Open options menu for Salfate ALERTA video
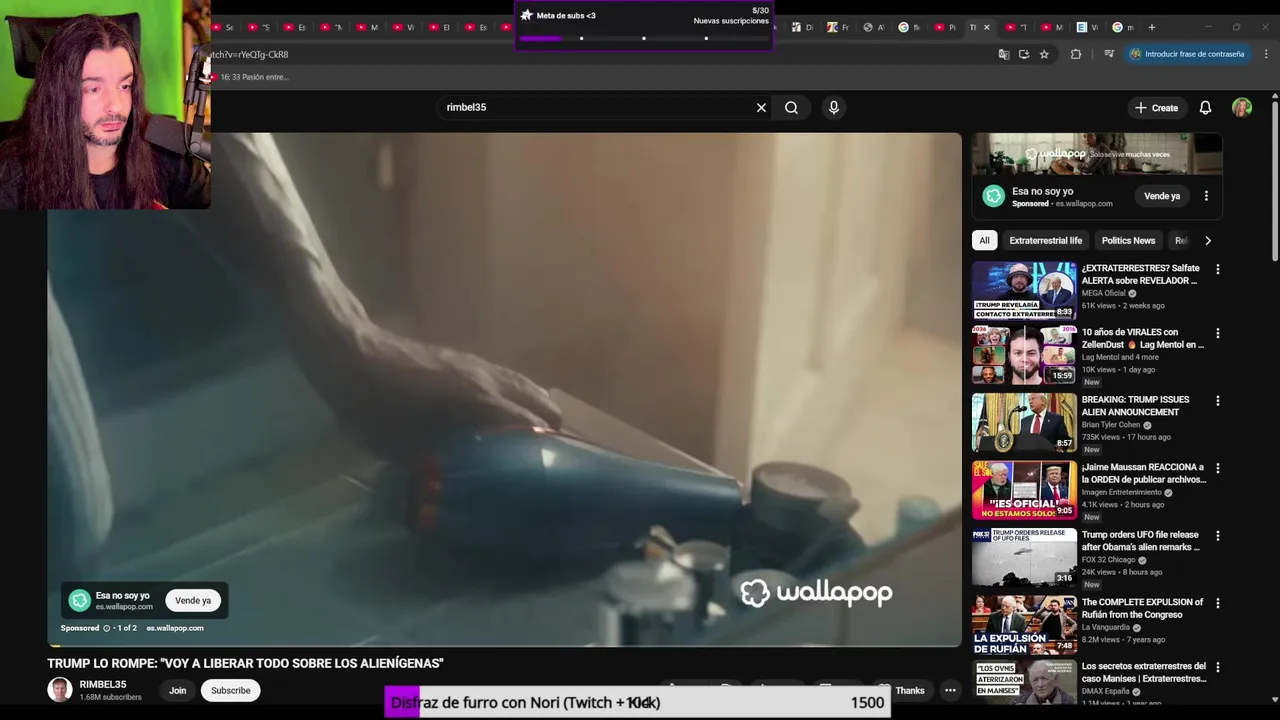Viewport: 1280px width, 720px height. point(1217,269)
